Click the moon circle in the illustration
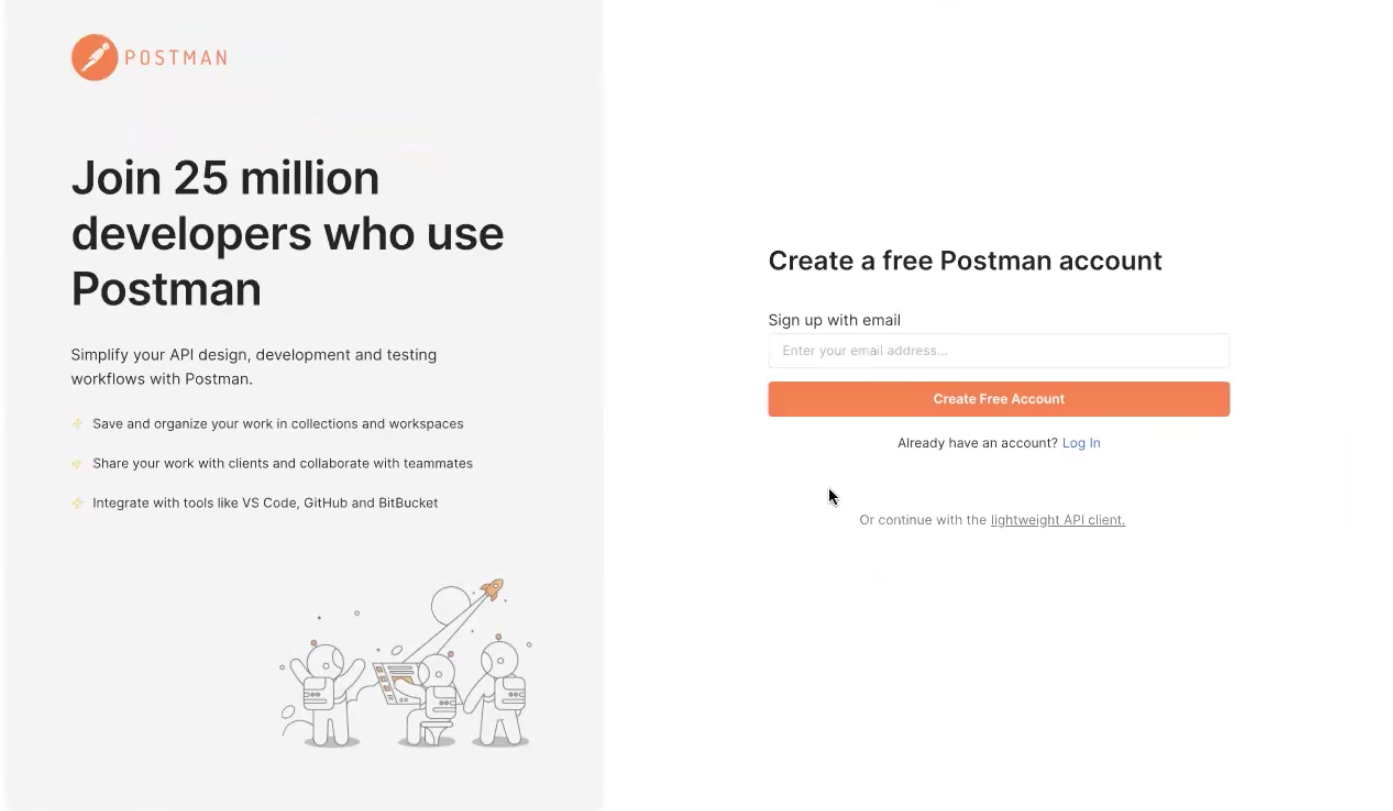1393x811 pixels. (452, 607)
